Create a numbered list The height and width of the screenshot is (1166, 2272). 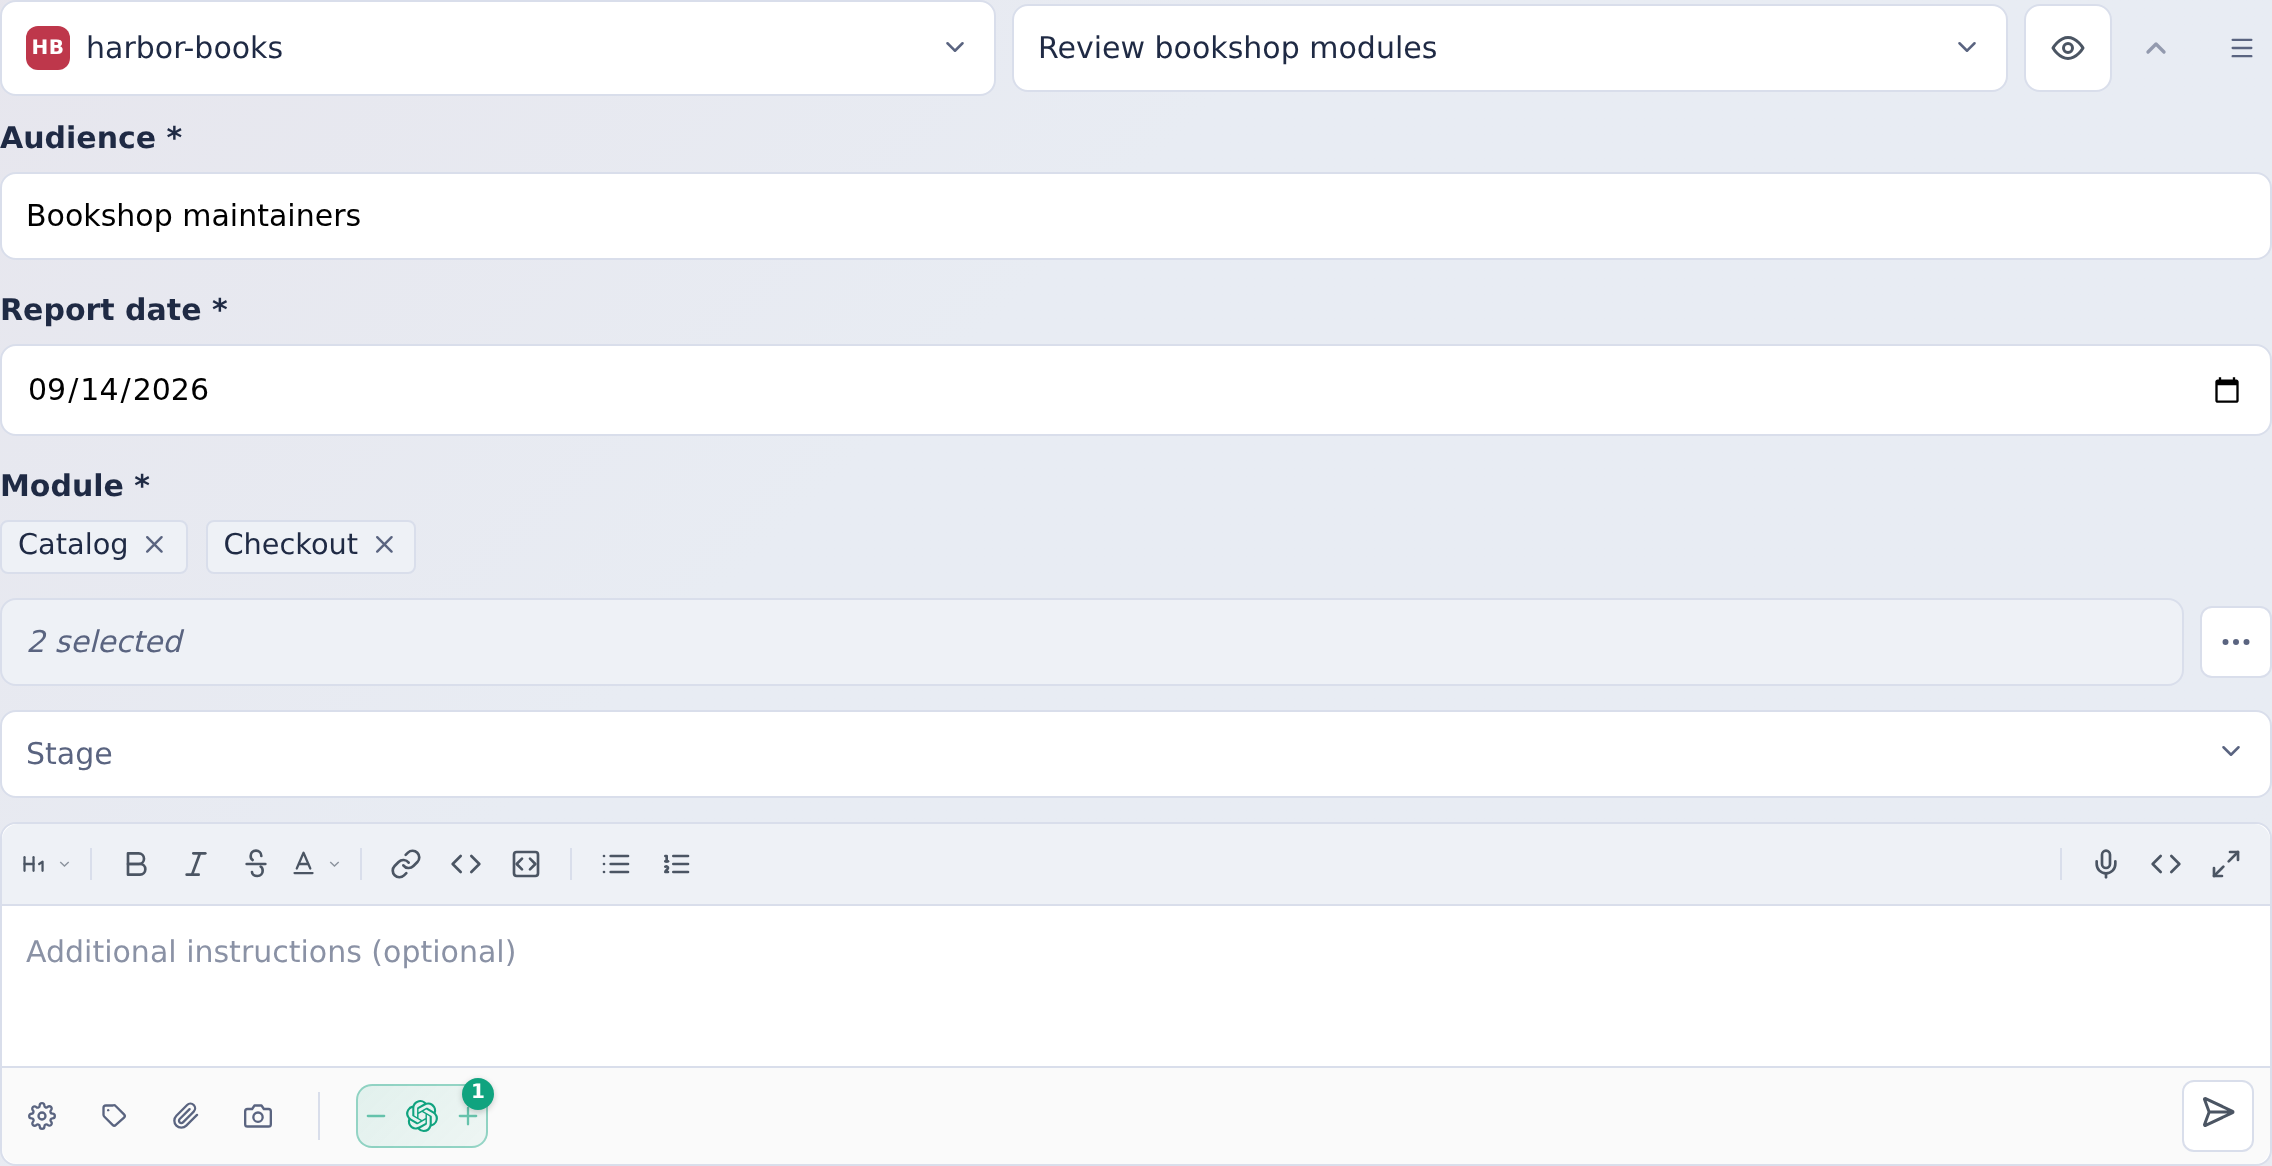(x=676, y=864)
